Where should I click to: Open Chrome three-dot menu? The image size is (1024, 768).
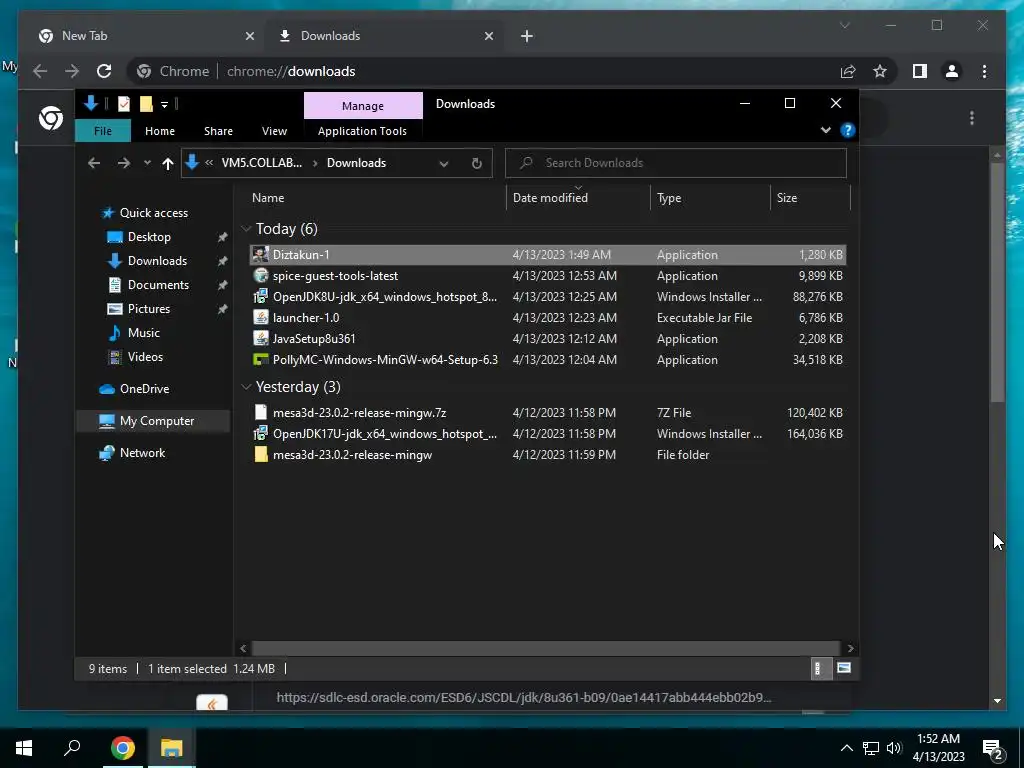coord(984,71)
